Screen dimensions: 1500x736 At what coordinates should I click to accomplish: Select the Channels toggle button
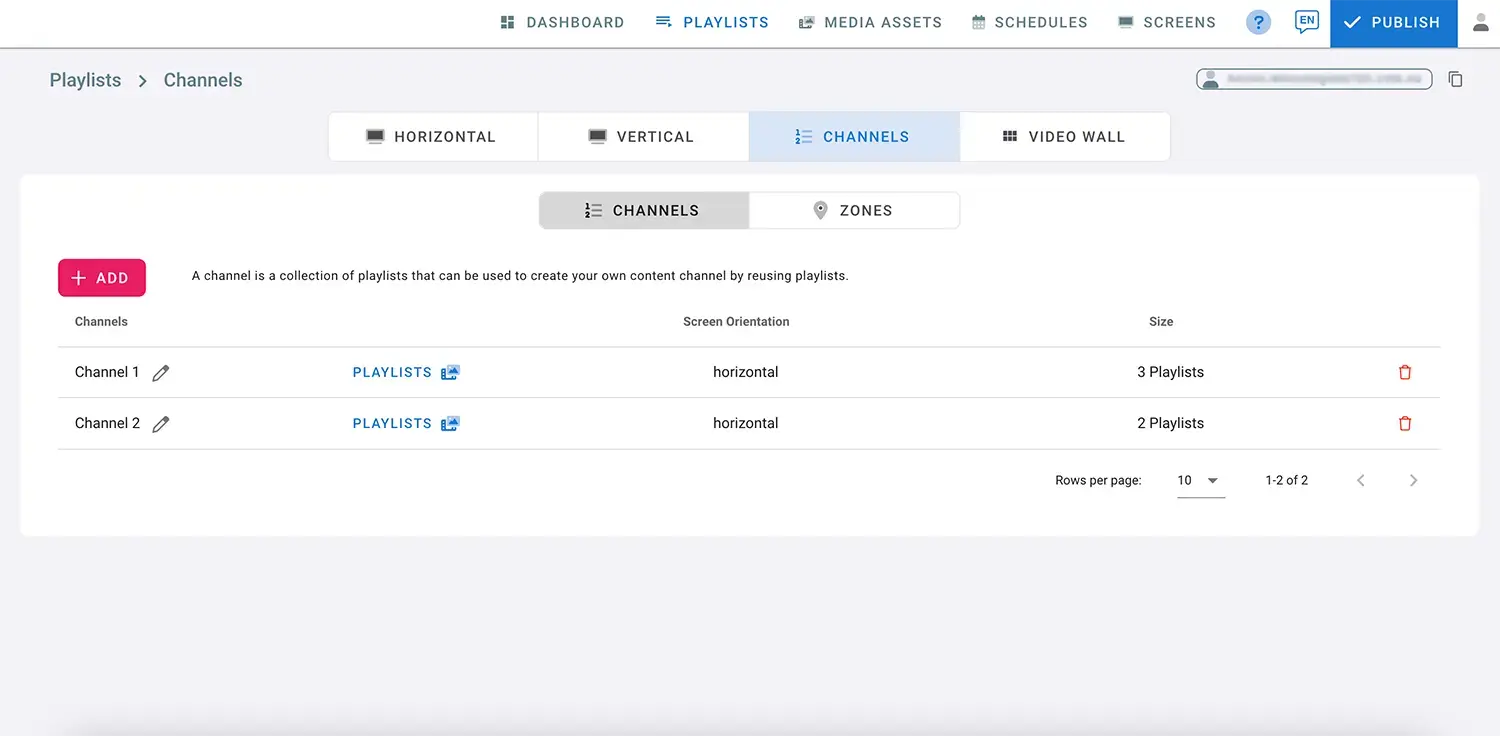(644, 210)
